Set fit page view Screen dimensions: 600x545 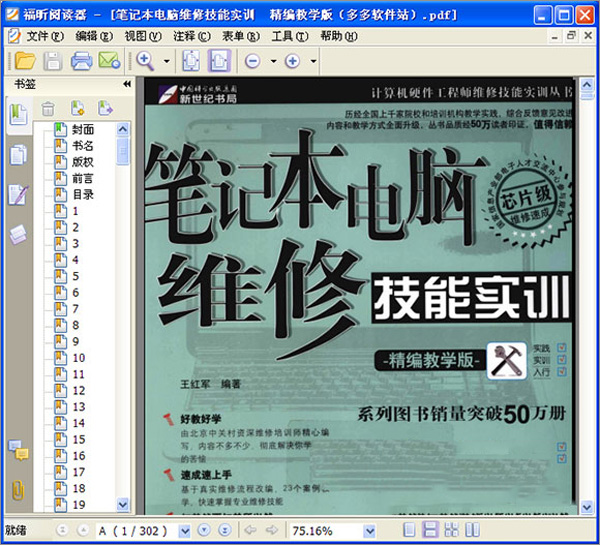191,61
